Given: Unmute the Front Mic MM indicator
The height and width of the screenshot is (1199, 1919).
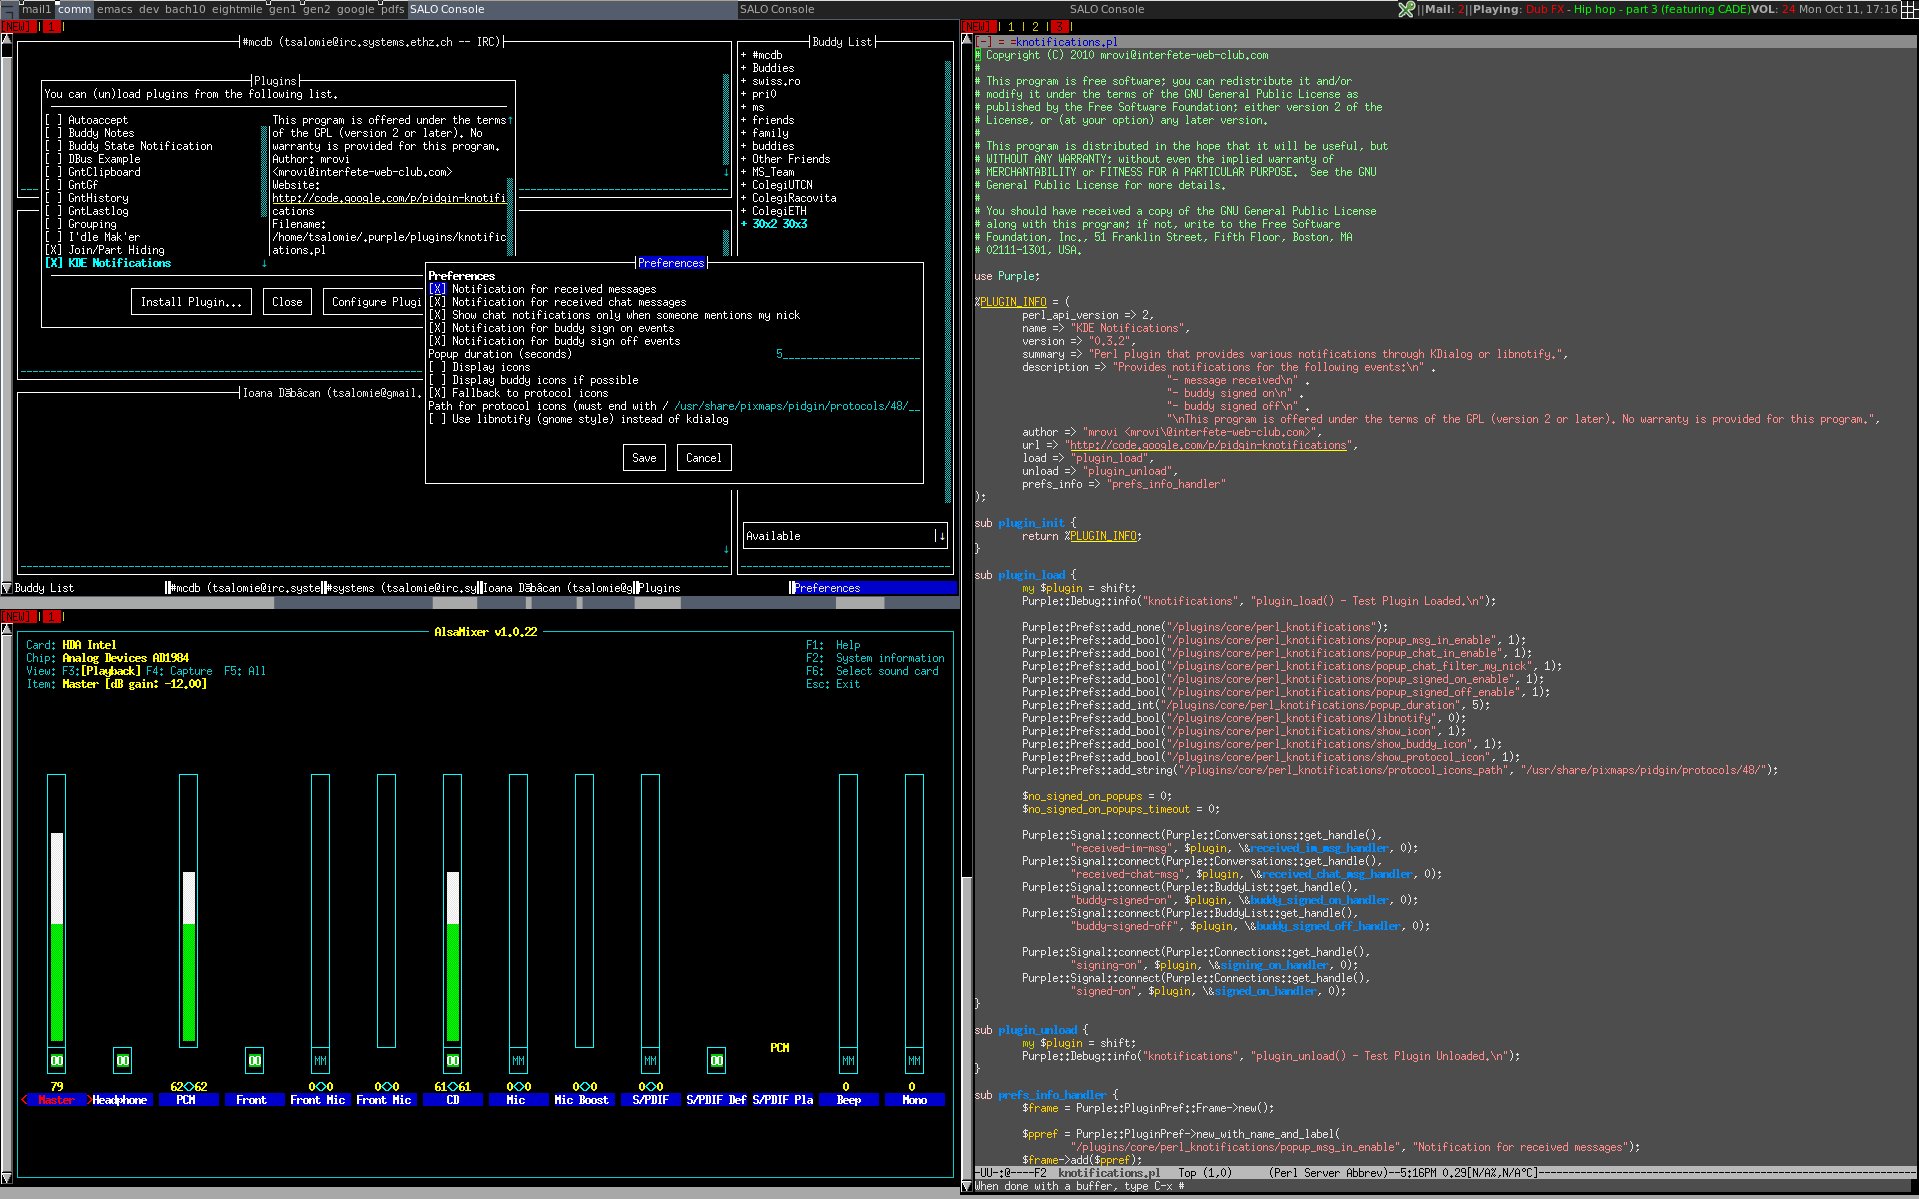Looking at the screenshot, I should (320, 1060).
